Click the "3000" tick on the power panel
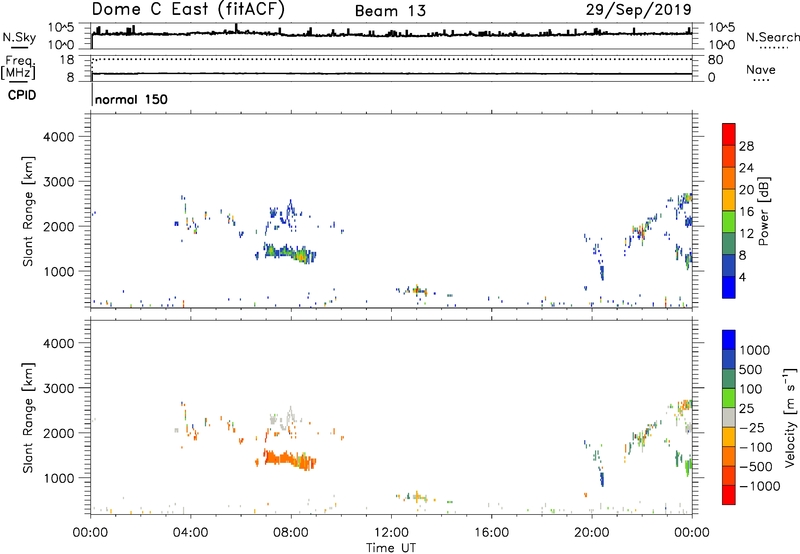800x554 pixels. 59,182
